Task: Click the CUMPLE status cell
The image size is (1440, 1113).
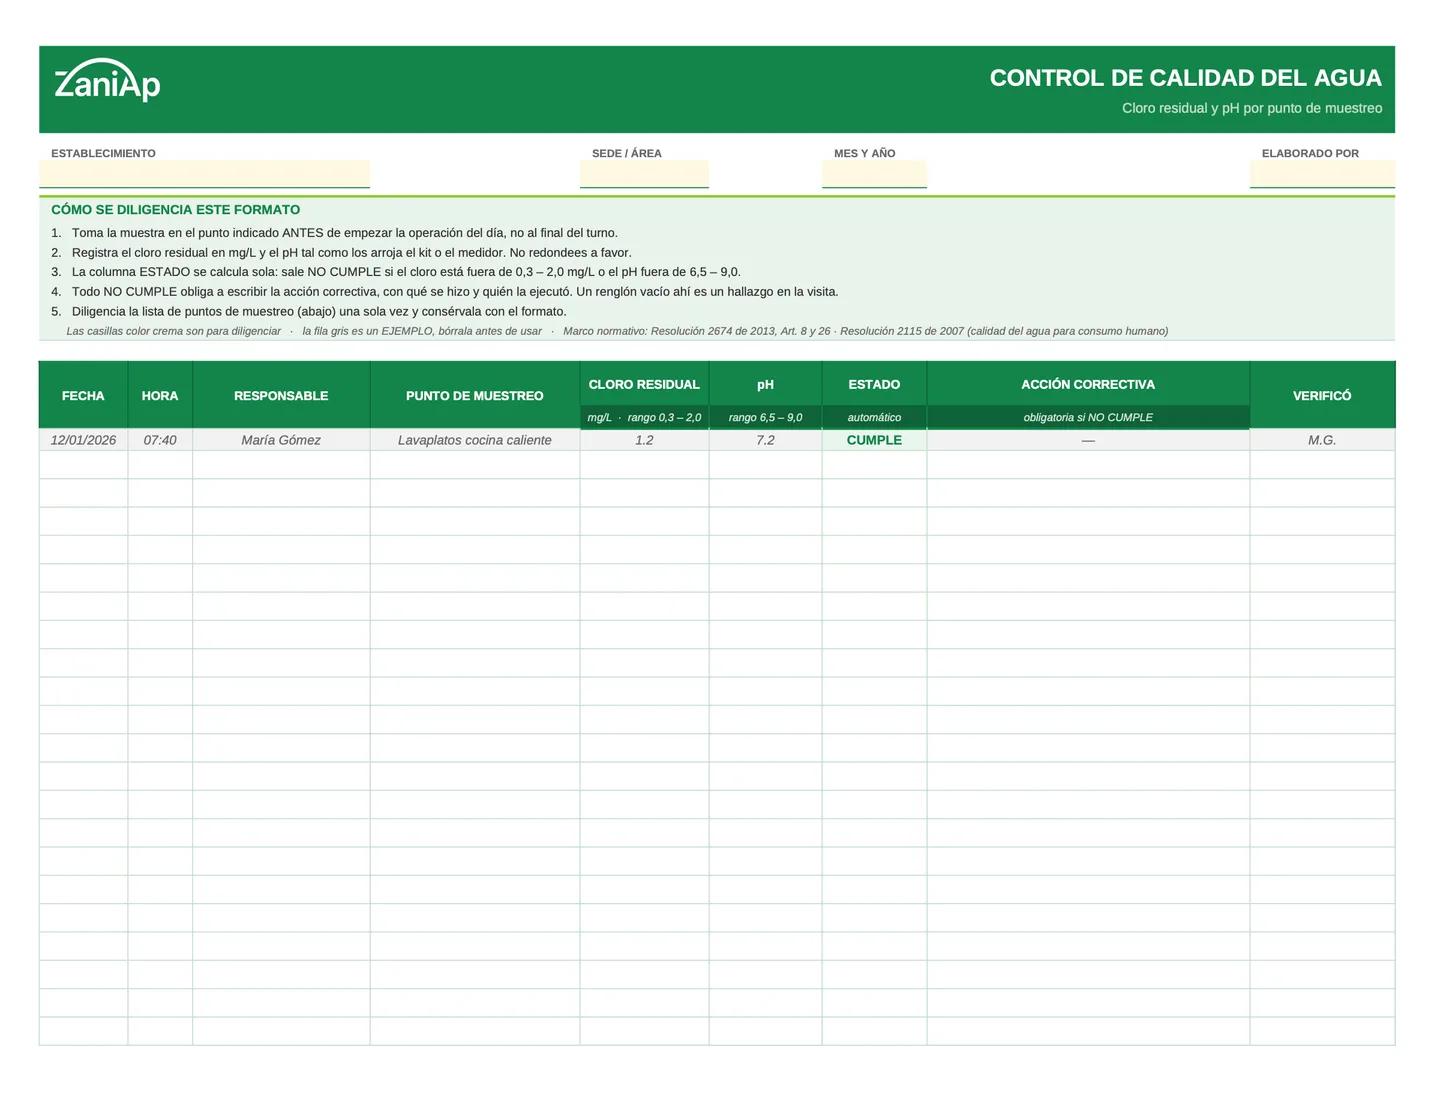Action: click(874, 440)
